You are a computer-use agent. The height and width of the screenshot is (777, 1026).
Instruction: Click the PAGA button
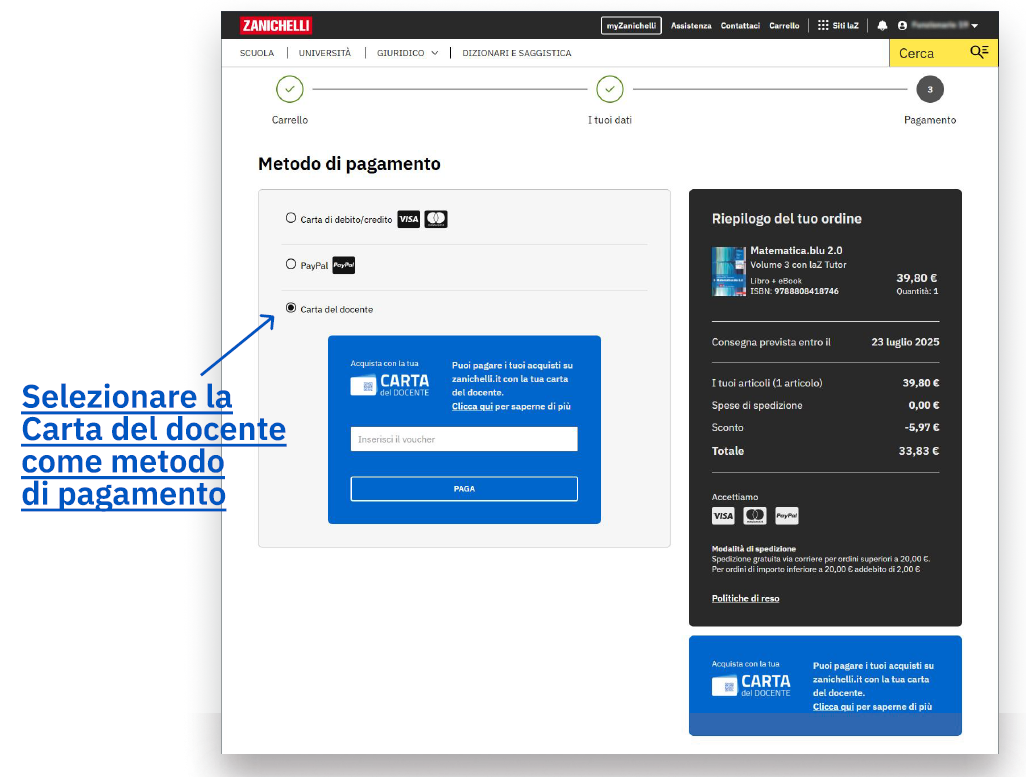464,489
